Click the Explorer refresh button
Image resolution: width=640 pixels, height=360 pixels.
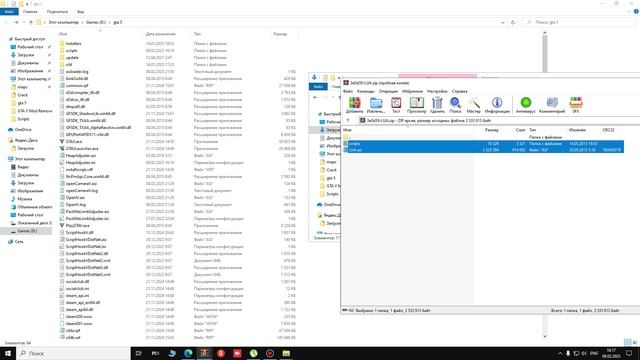[513, 22]
